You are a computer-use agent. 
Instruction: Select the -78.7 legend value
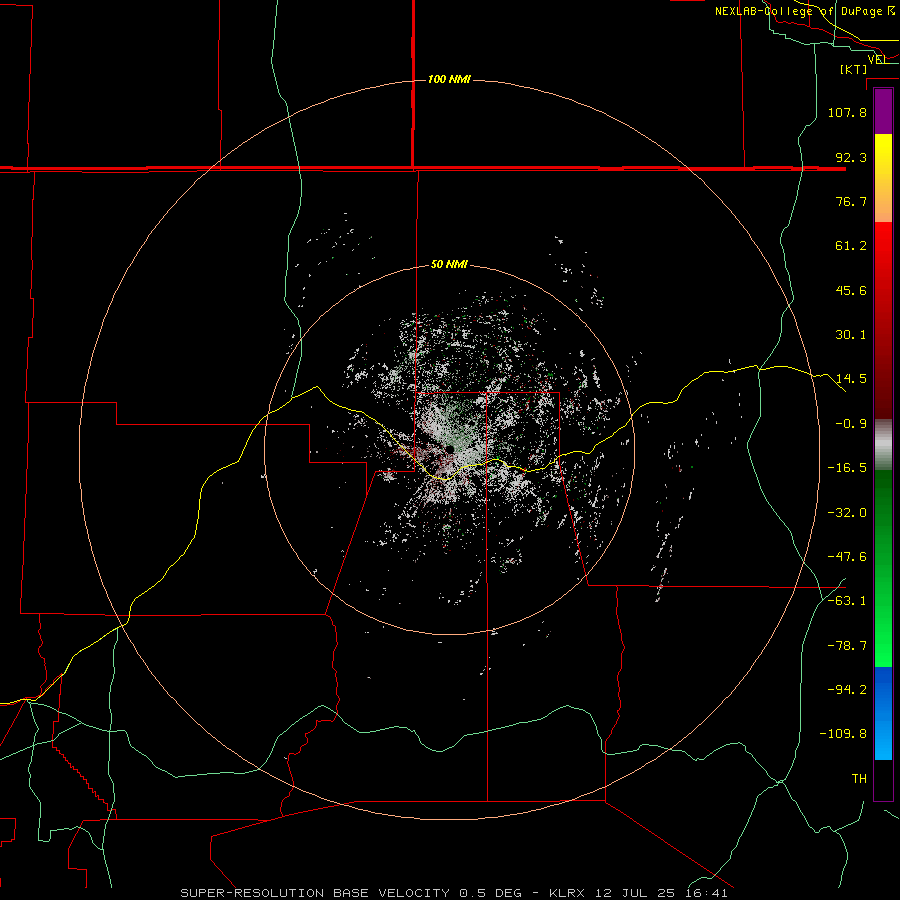(847, 646)
